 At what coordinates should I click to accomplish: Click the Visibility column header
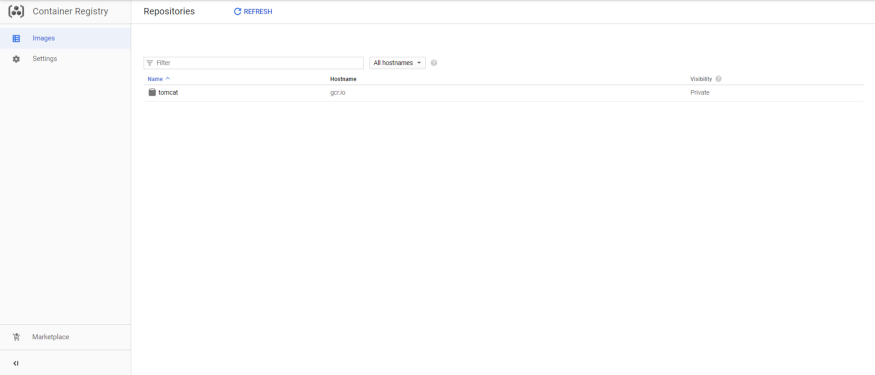[701, 79]
